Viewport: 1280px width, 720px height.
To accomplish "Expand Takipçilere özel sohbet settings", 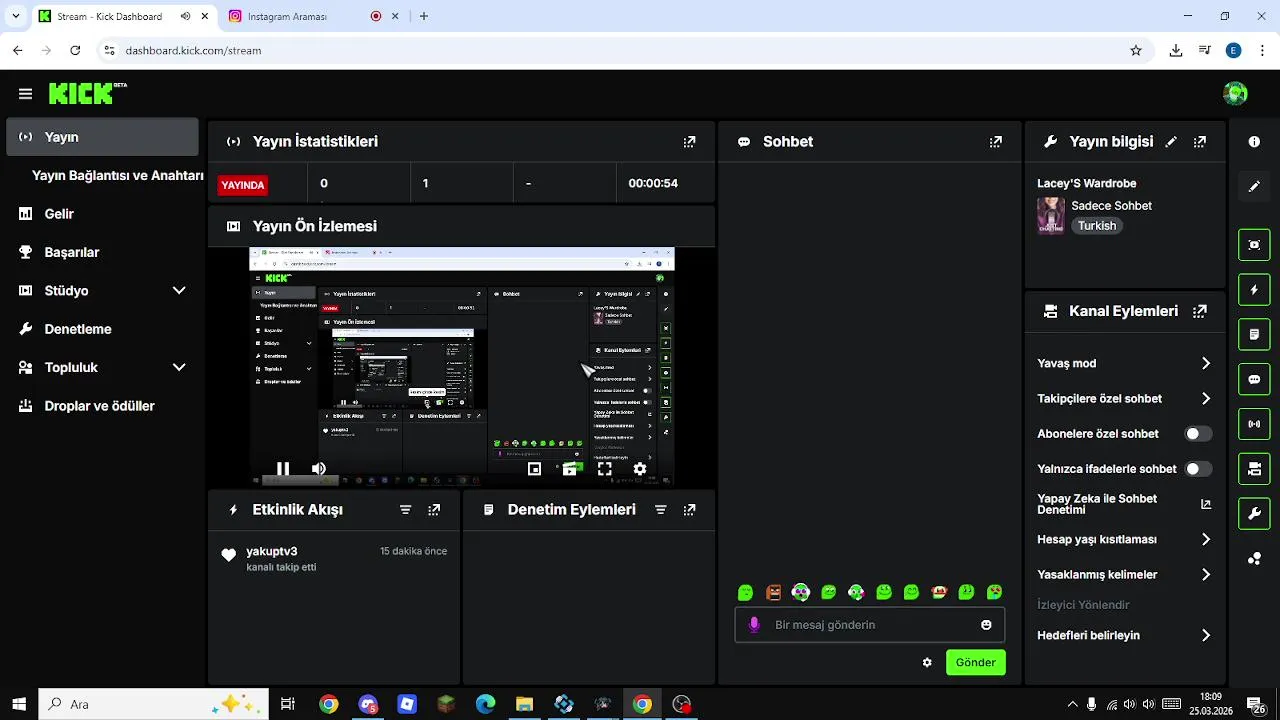I will [x=1125, y=399].
